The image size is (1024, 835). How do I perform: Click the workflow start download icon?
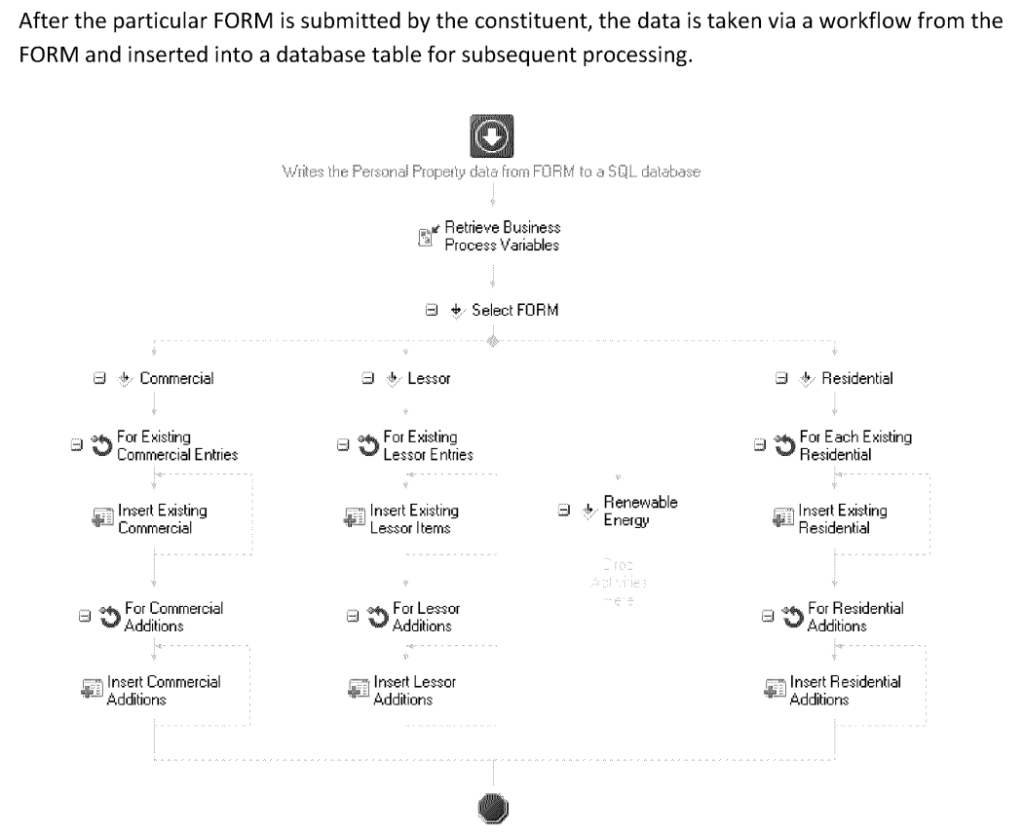pyautogui.click(x=492, y=137)
